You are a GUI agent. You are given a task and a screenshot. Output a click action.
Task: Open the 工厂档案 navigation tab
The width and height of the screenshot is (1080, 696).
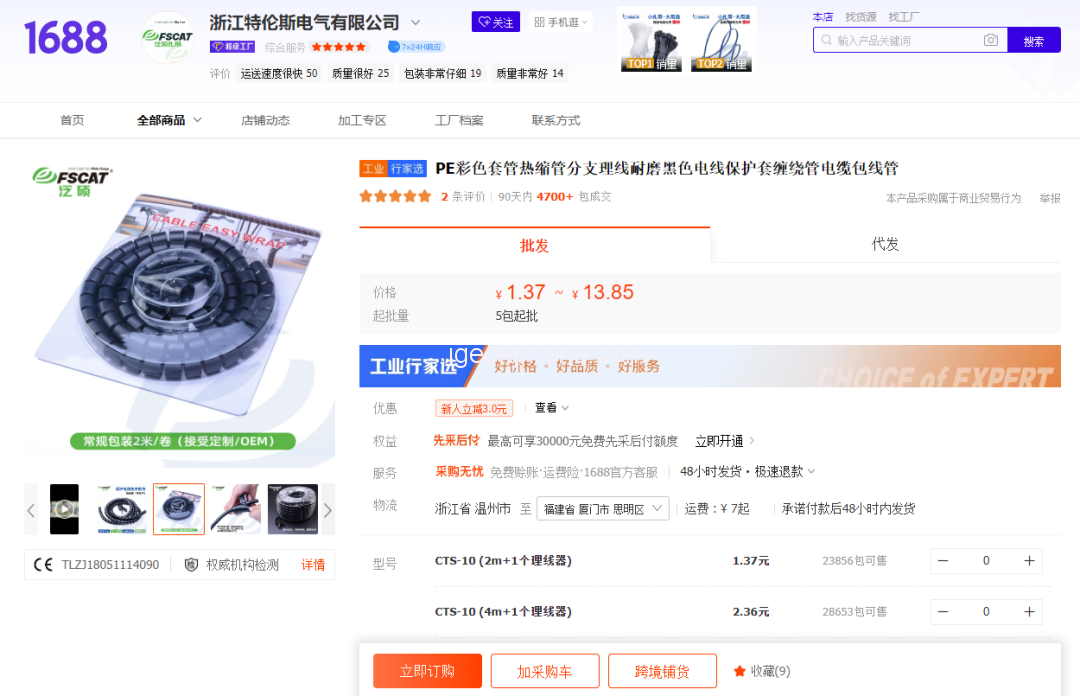point(459,121)
